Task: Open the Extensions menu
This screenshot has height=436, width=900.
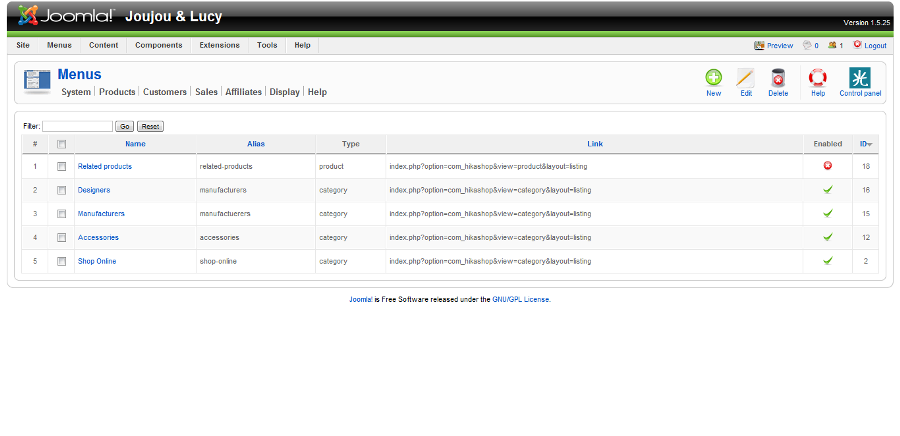Action: pyautogui.click(x=220, y=45)
